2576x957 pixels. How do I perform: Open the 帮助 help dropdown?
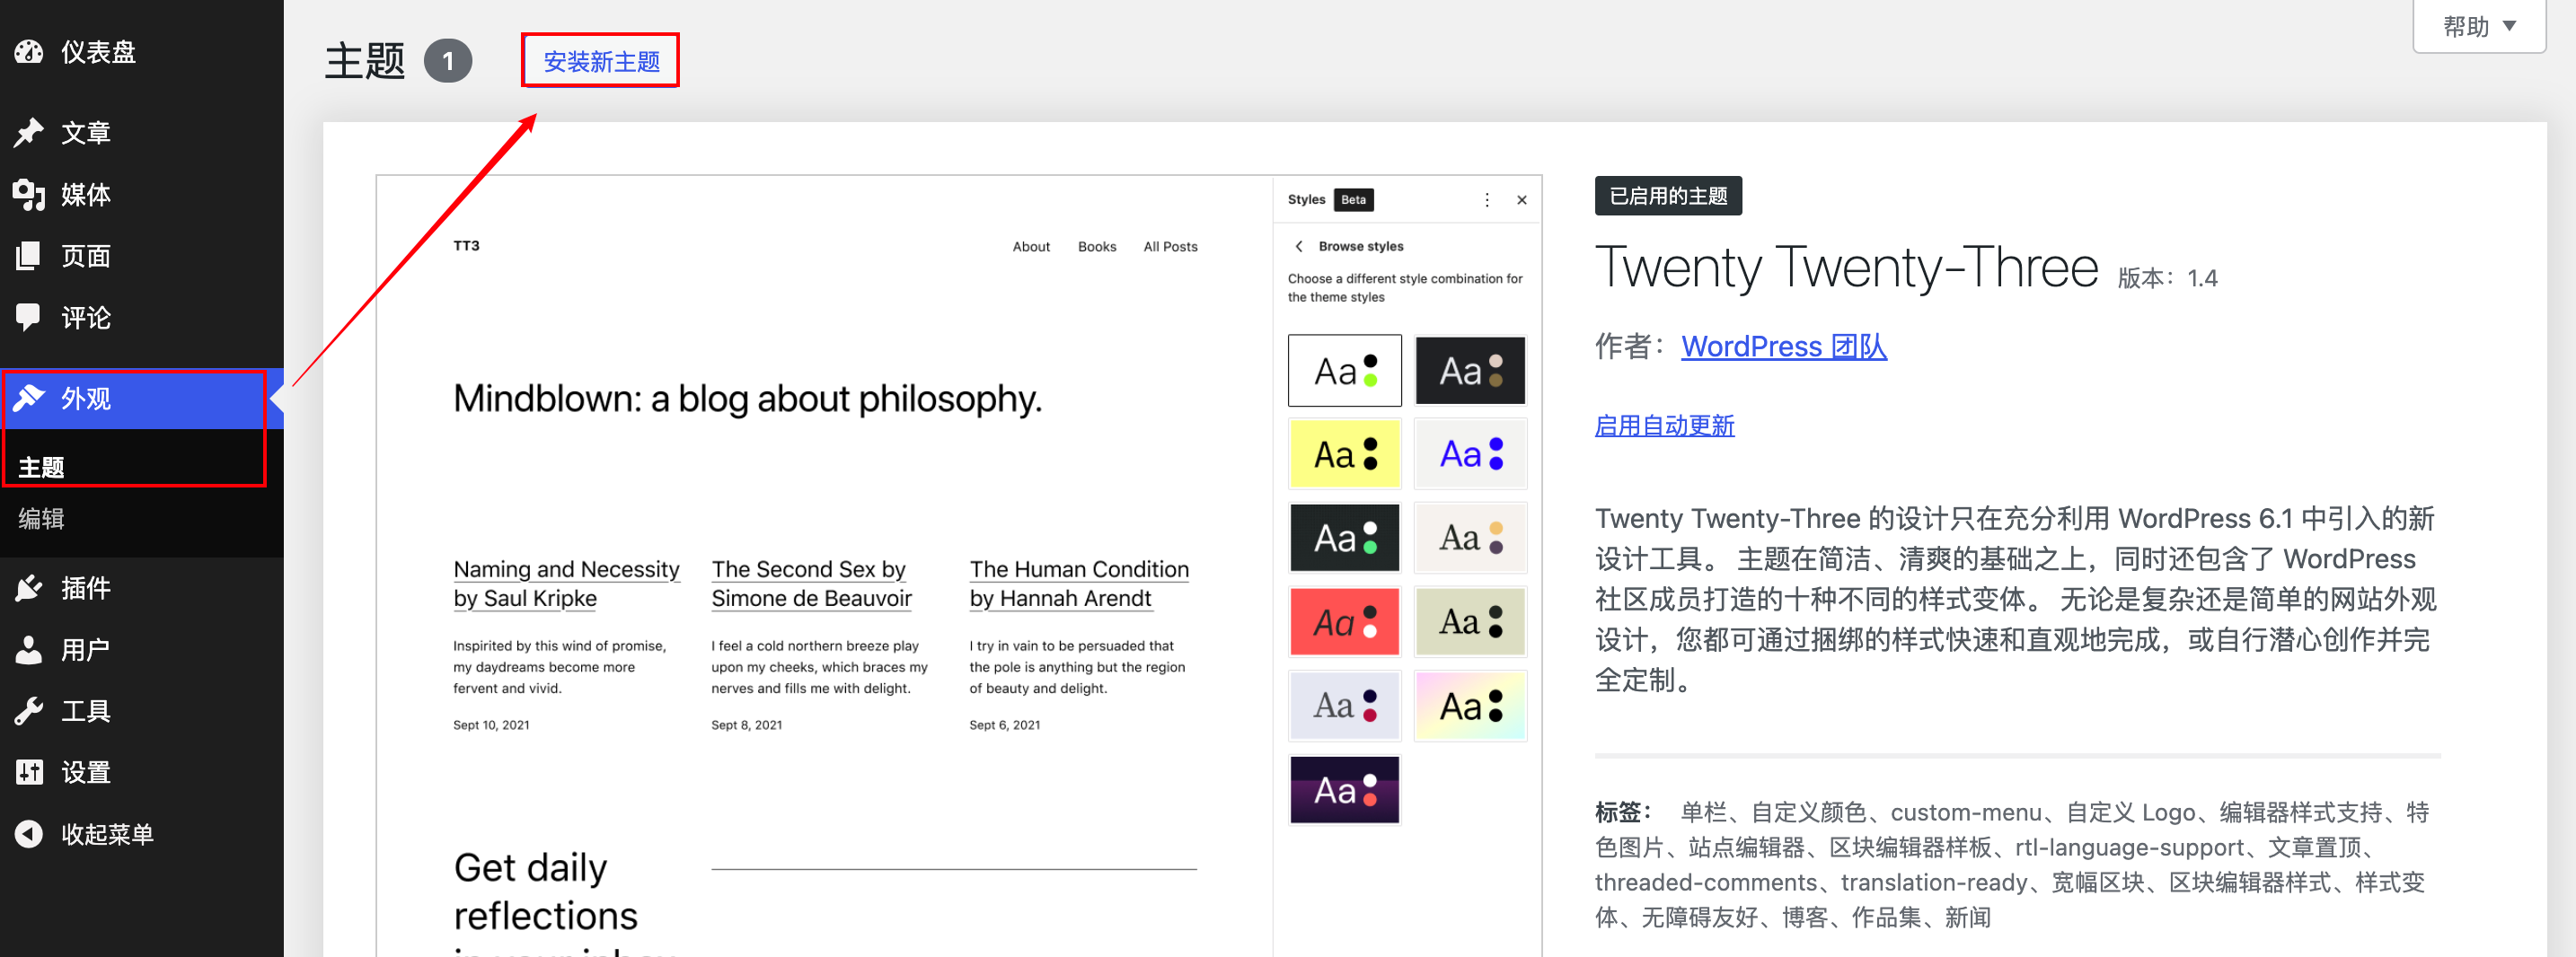tap(2479, 26)
